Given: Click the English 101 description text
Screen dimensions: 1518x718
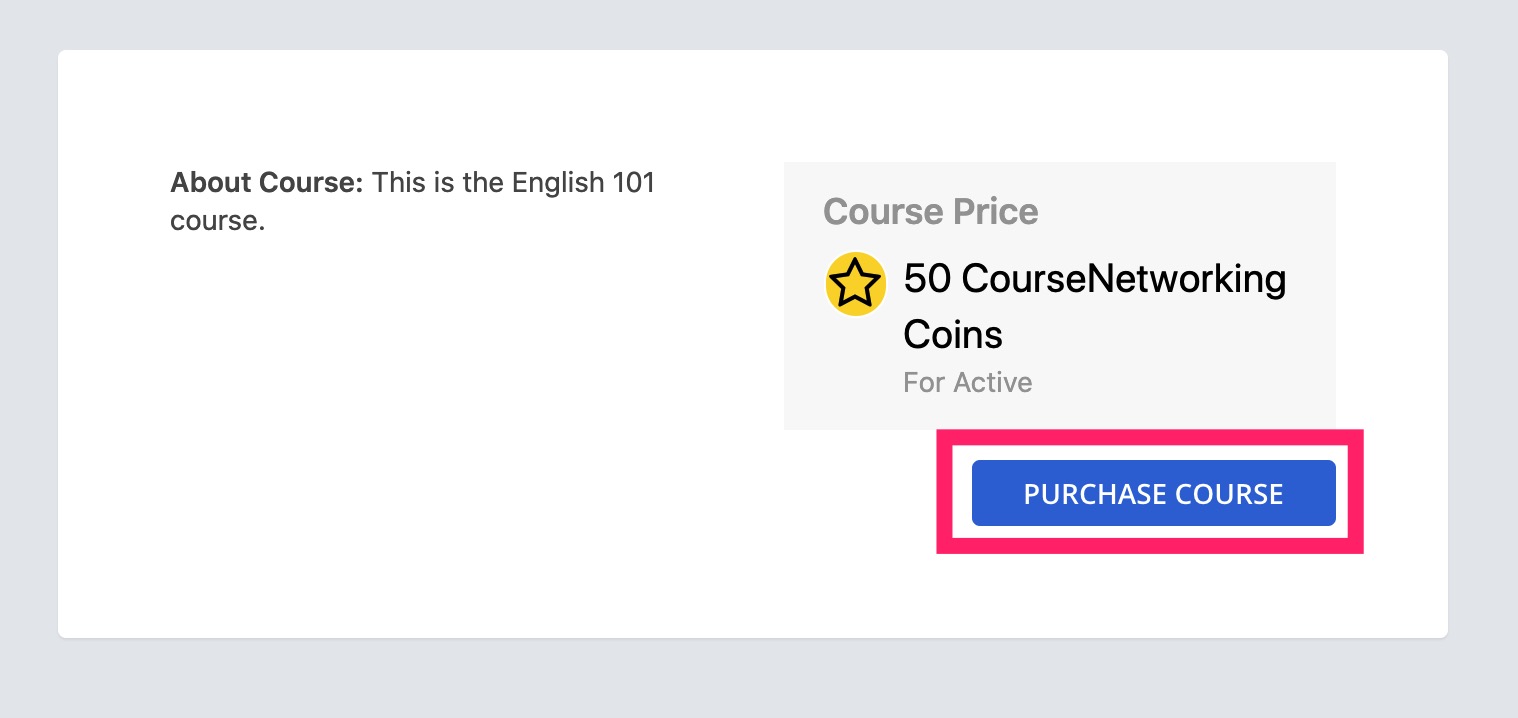Looking at the screenshot, I should (412, 201).
